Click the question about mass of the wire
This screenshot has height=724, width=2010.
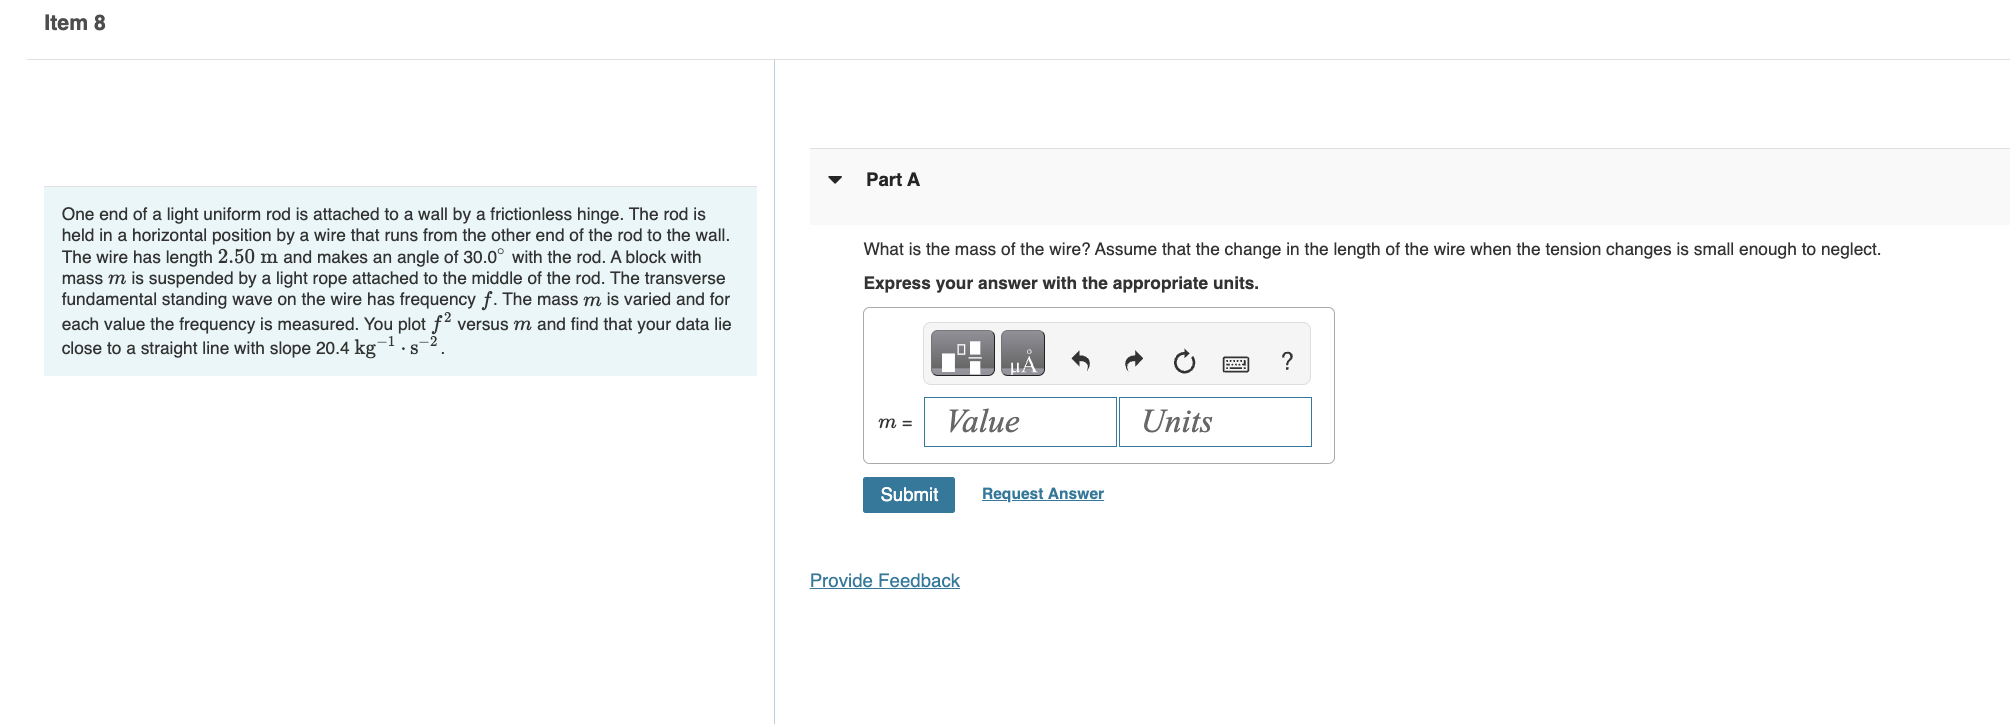(1372, 249)
